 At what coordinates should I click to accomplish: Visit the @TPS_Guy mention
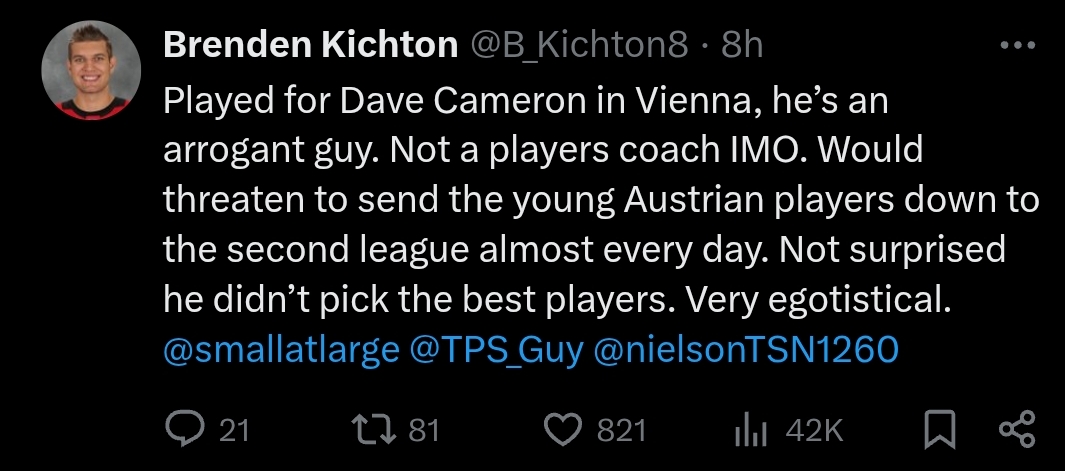click(496, 350)
